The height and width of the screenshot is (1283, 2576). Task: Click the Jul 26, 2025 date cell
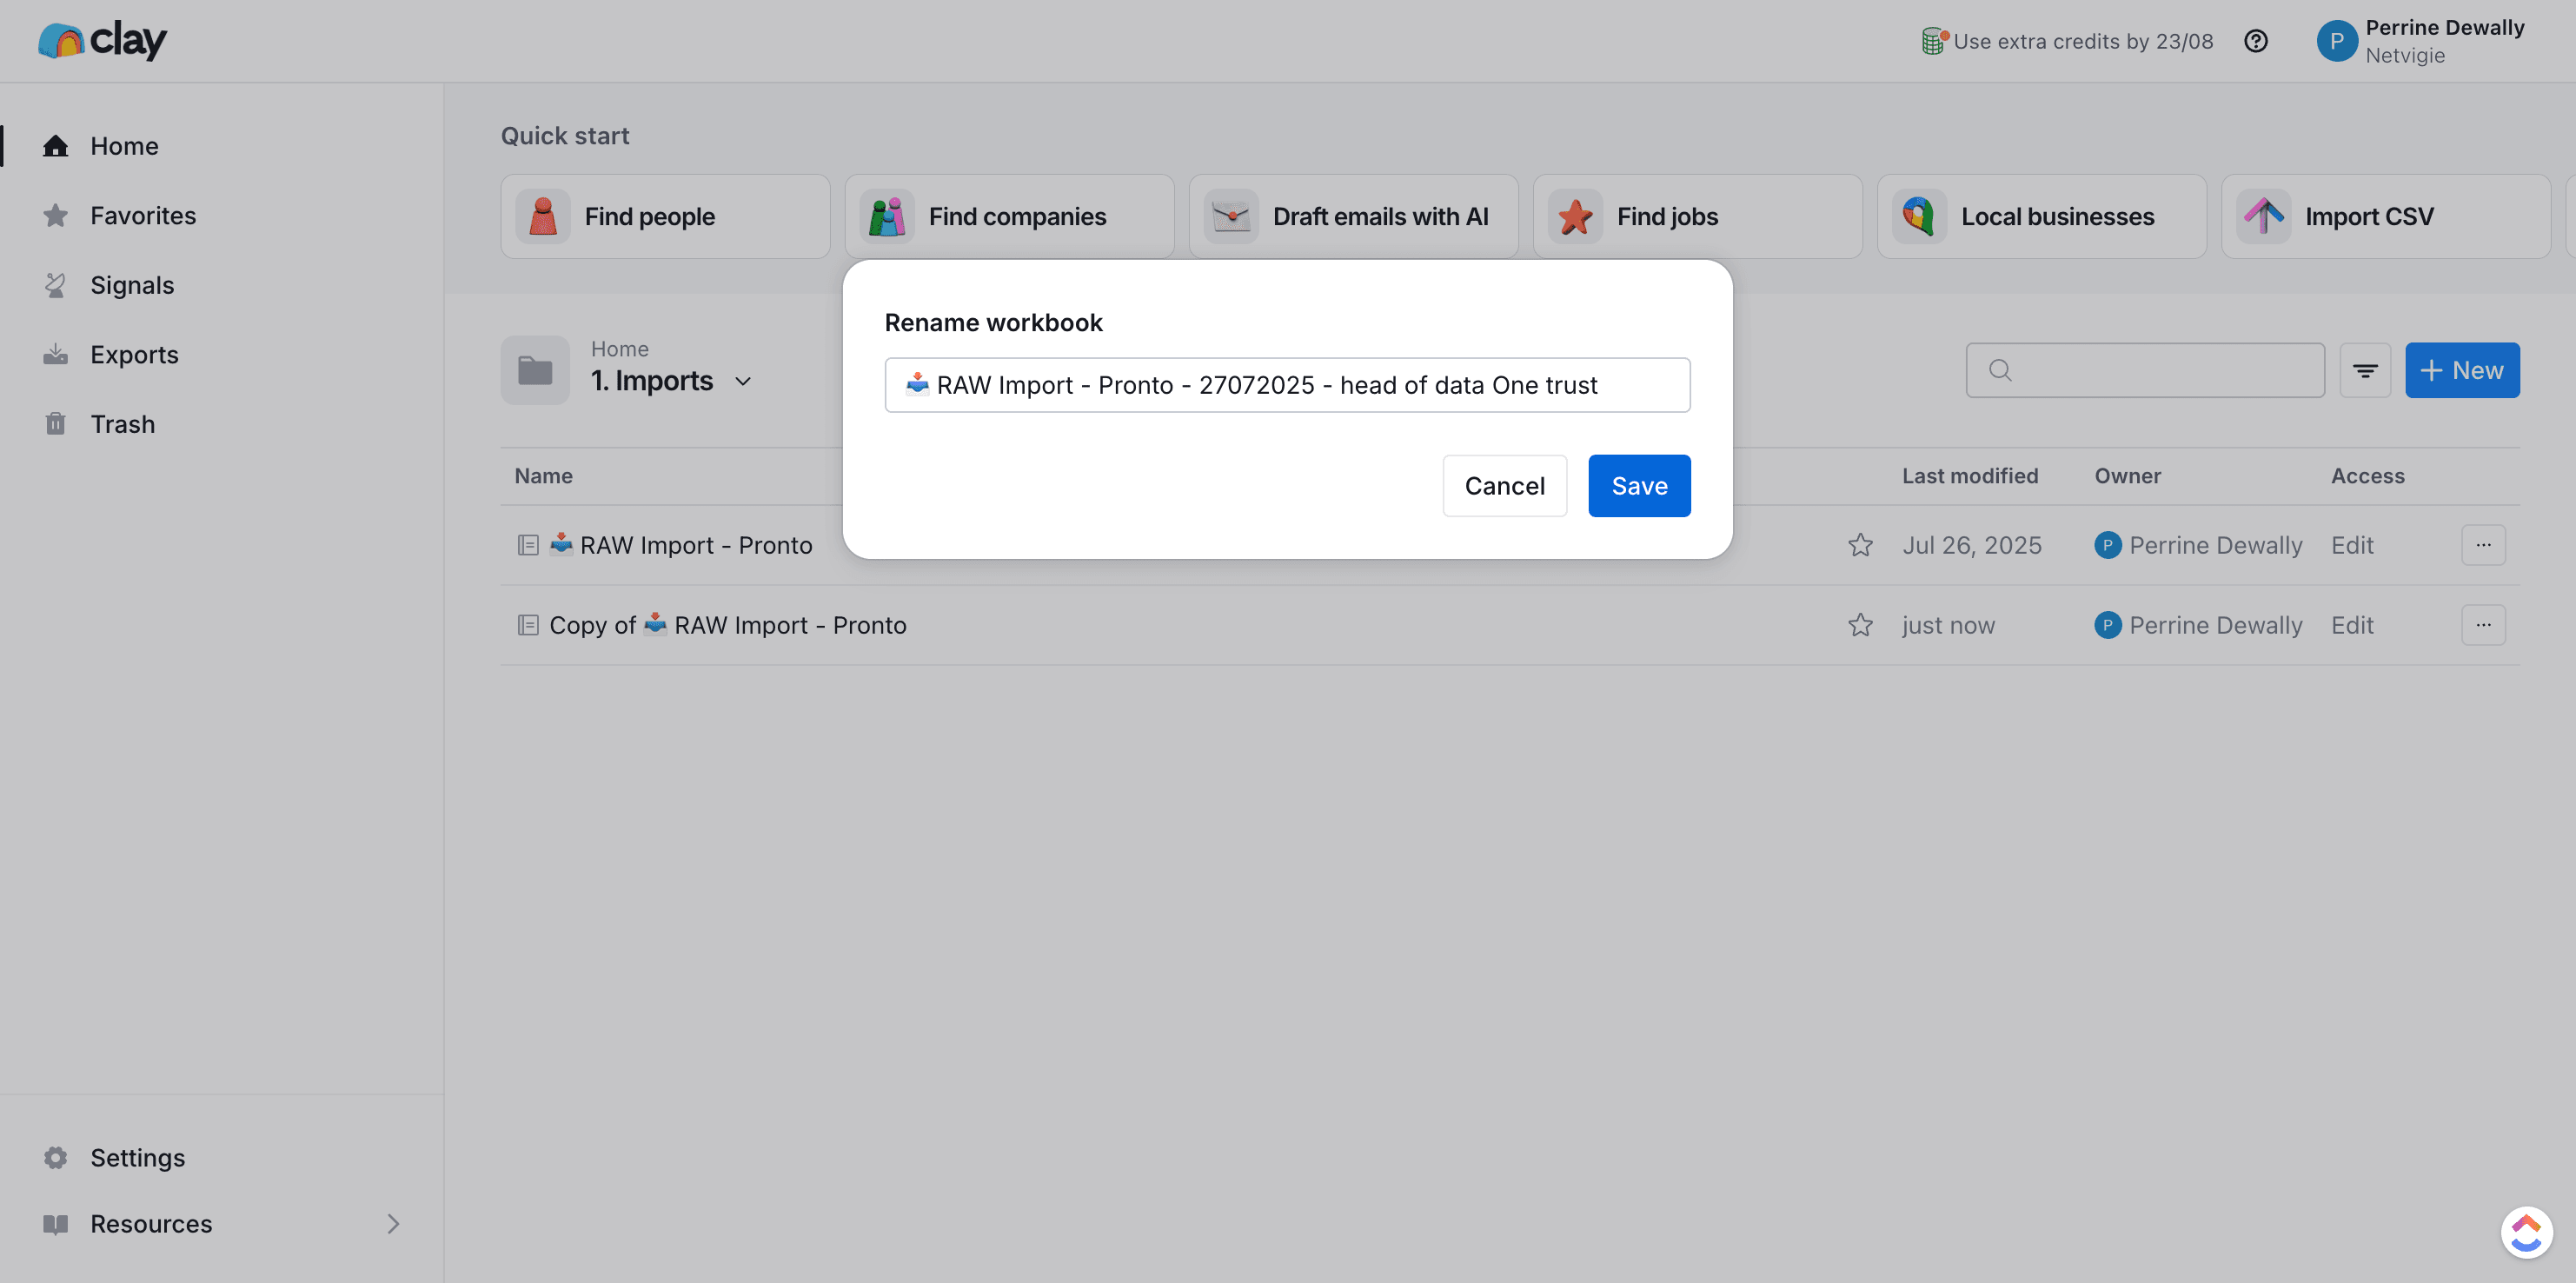[1971, 545]
